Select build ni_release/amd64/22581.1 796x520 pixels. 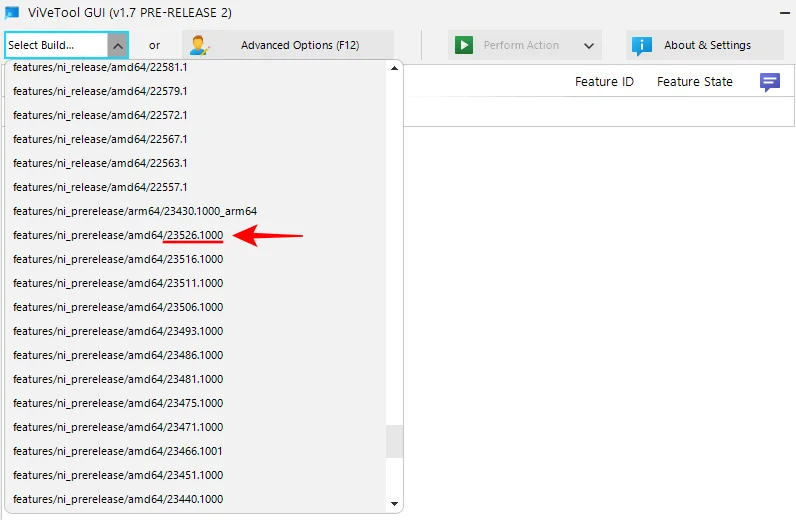[x=195, y=67]
